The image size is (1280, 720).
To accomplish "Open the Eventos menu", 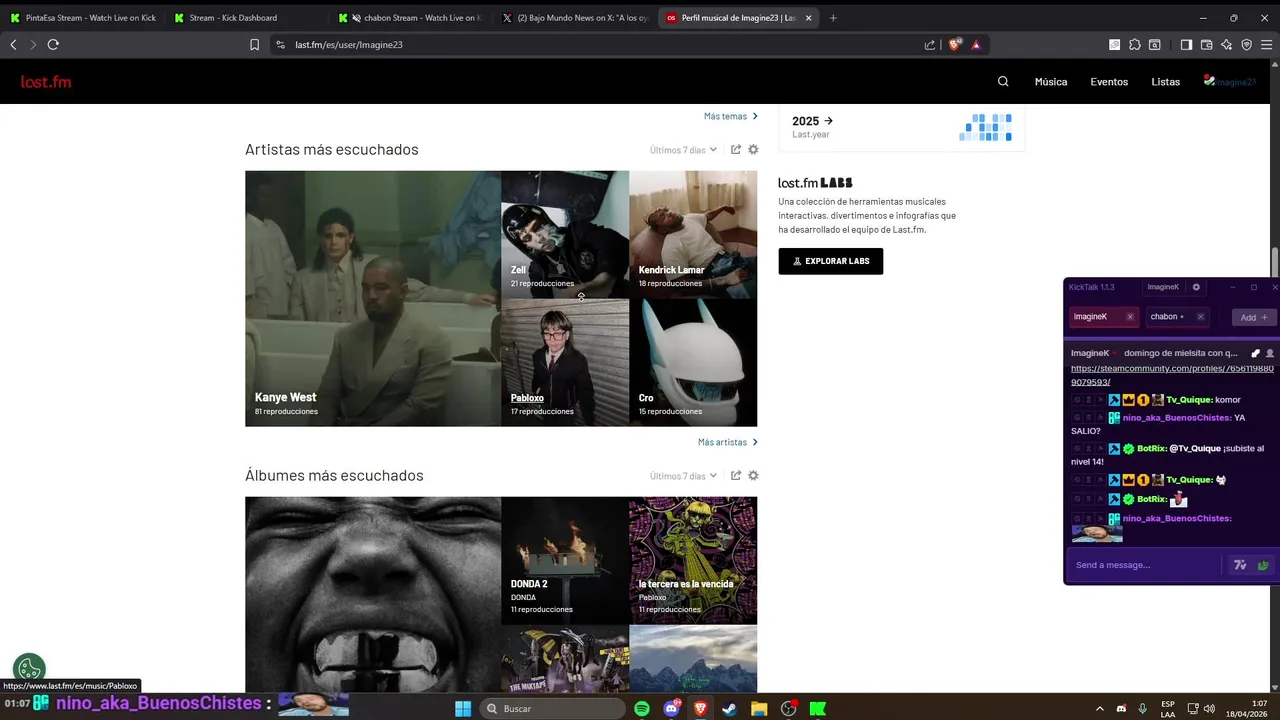I will coord(1109,82).
